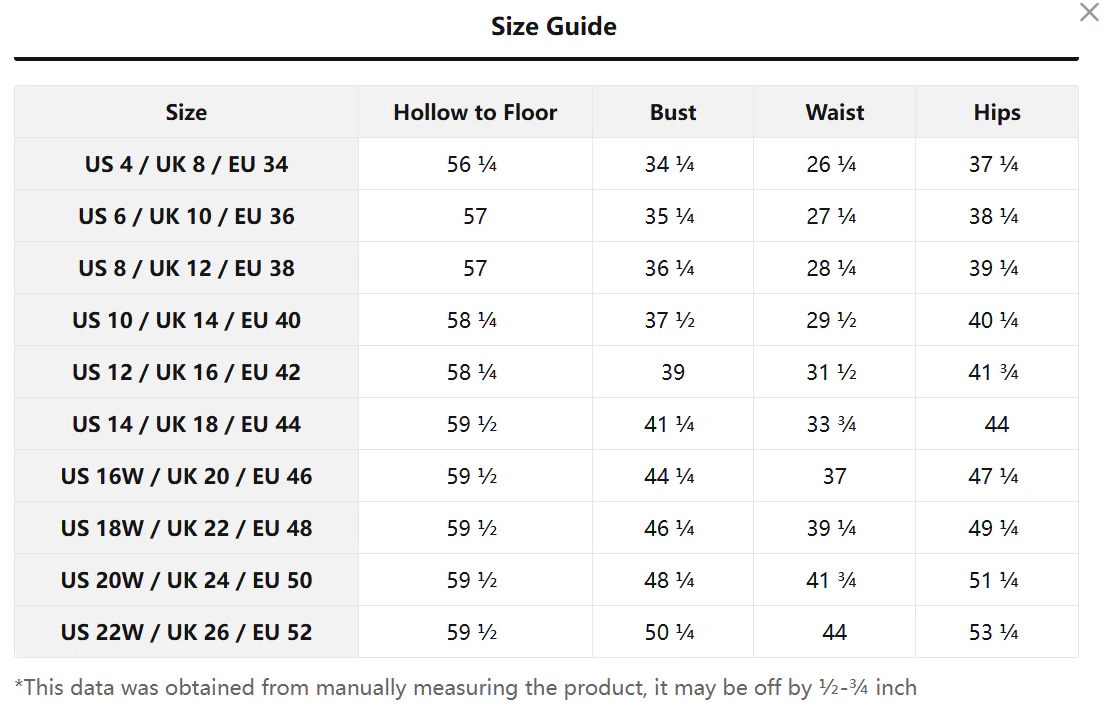Select the US 6 / UK 10 row
This screenshot has height=711, width=1105.
186,217
